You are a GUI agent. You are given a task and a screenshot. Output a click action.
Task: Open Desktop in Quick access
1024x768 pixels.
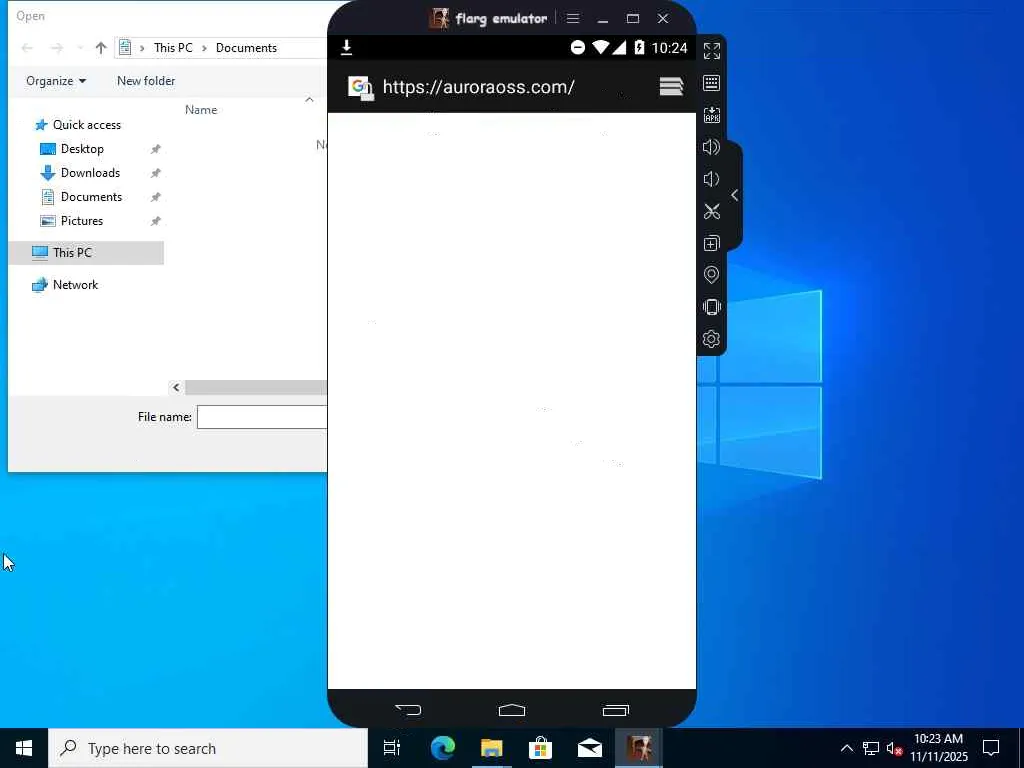[82, 149]
